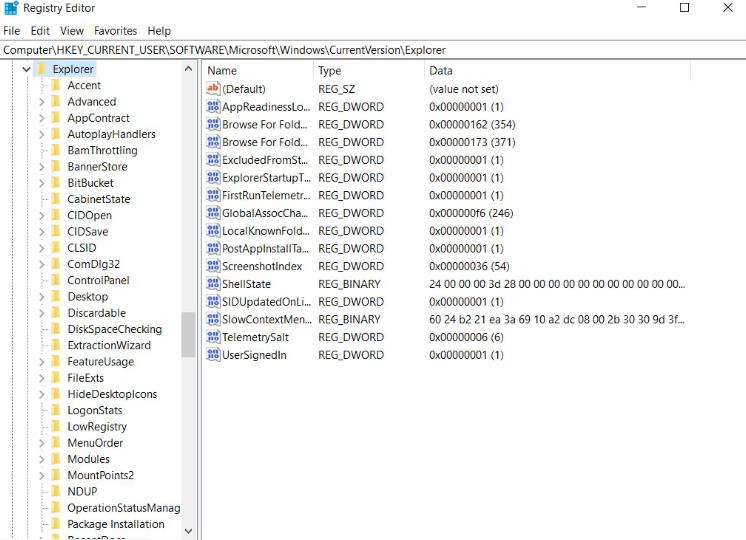Click the tree pane scroll up arrow
This screenshot has width=746, height=540.
188,69
